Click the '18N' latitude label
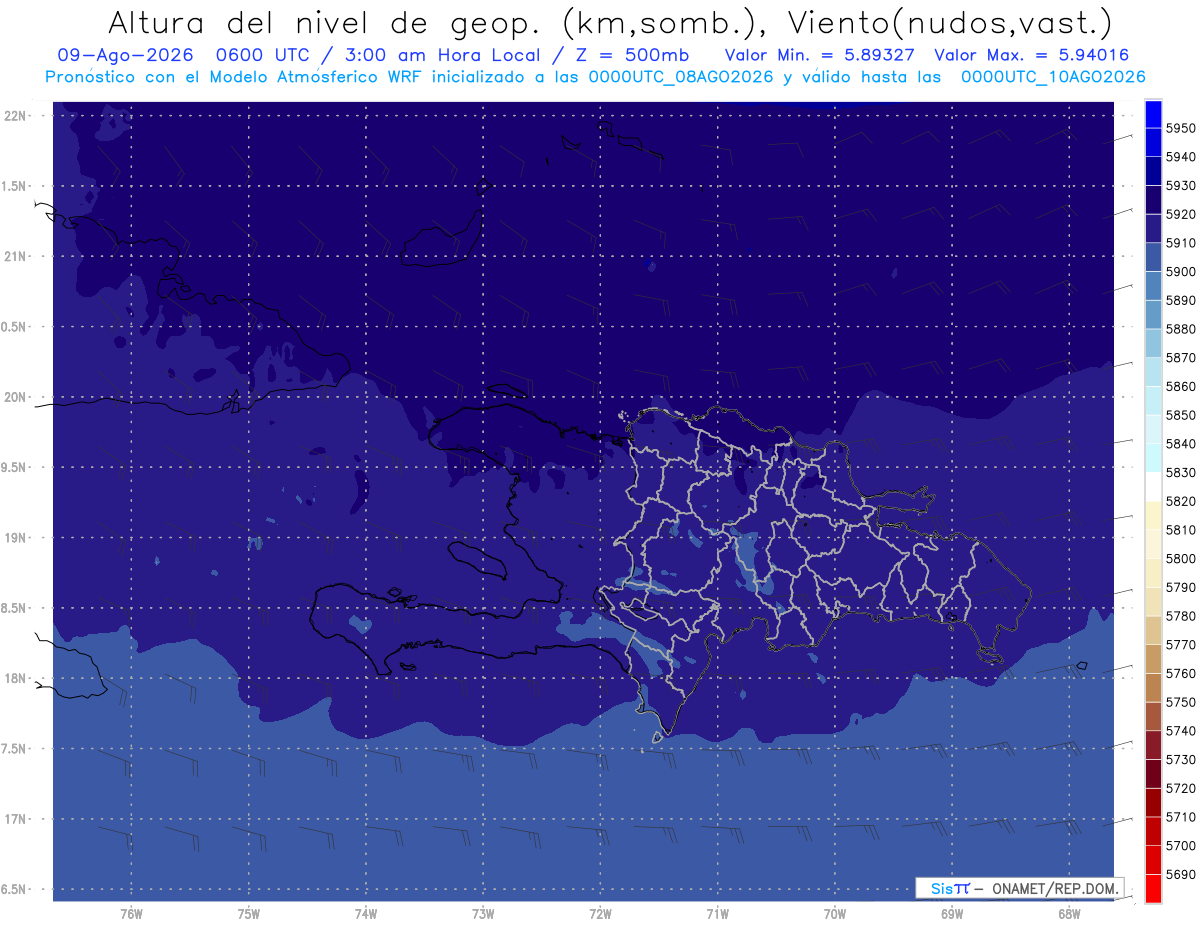This screenshot has height=927, width=1200. click(14, 678)
